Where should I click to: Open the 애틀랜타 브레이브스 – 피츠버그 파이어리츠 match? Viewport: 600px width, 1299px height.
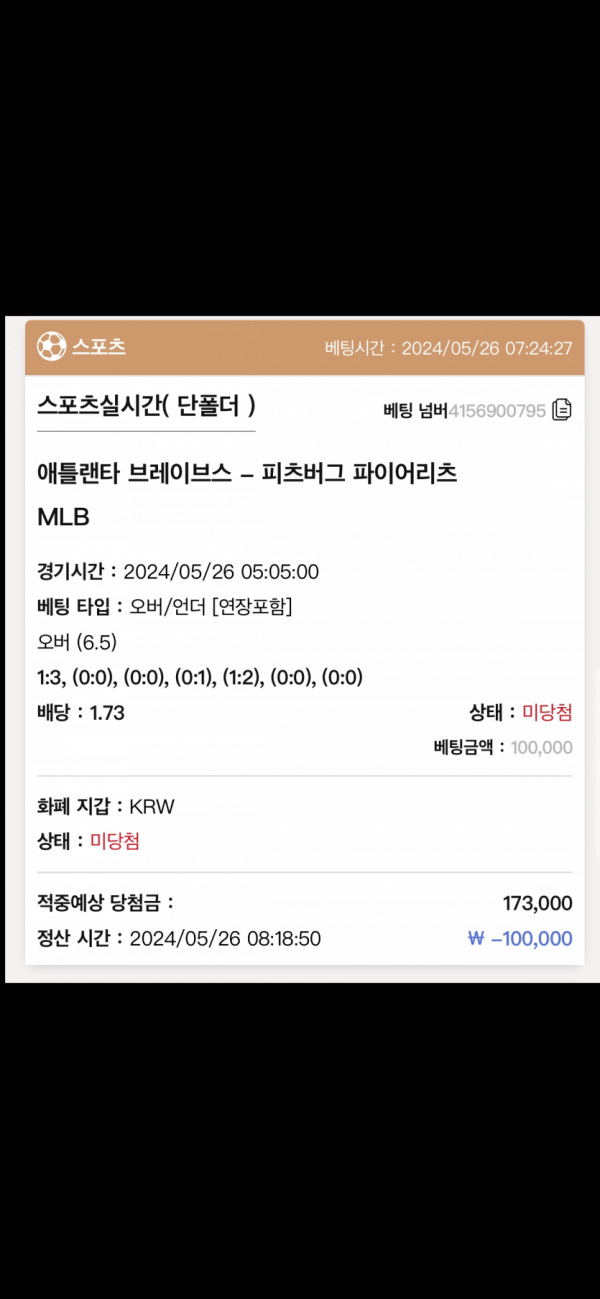click(246, 474)
